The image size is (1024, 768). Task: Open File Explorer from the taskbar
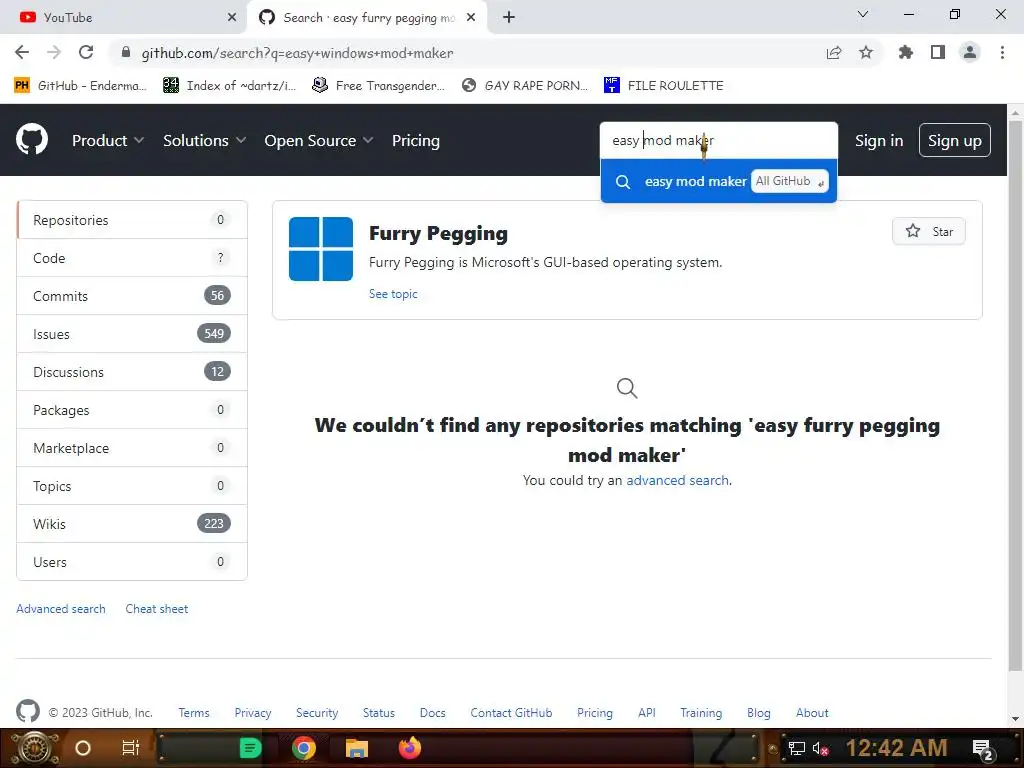click(357, 748)
